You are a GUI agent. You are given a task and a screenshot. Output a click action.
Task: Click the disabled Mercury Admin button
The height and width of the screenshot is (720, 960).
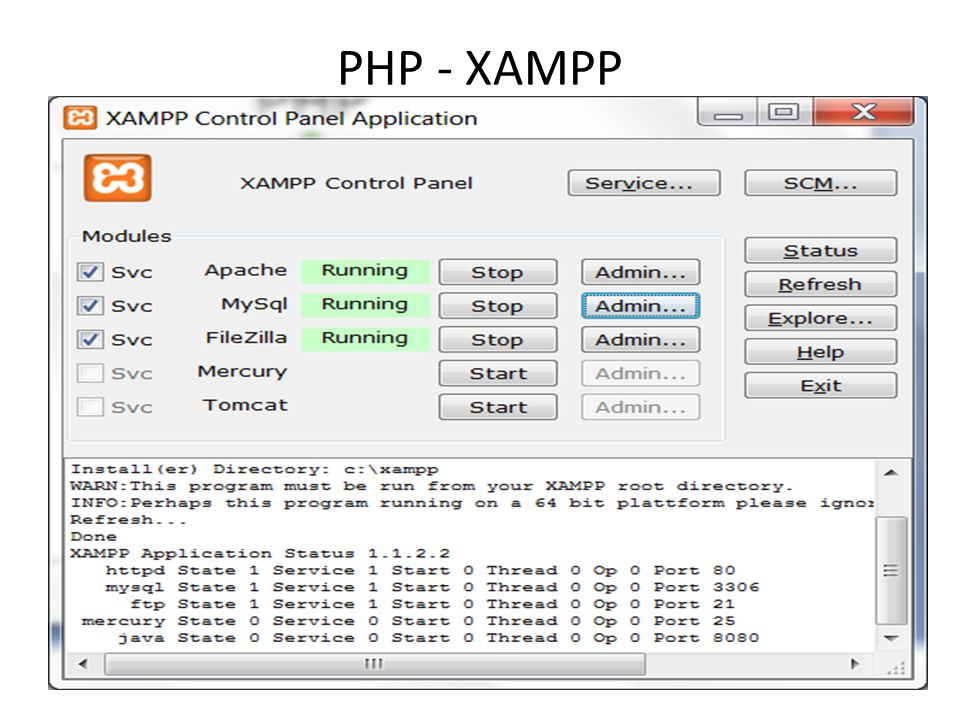[640, 373]
